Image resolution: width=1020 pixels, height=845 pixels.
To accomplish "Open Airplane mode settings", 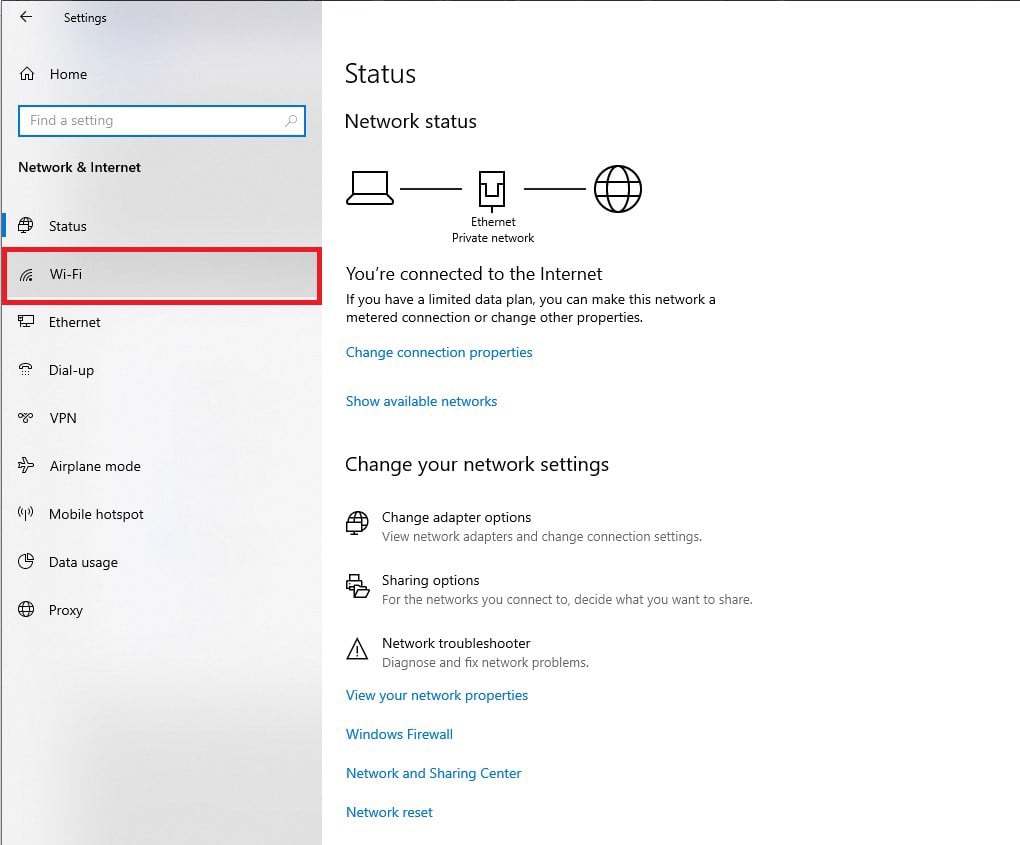I will (161, 466).
